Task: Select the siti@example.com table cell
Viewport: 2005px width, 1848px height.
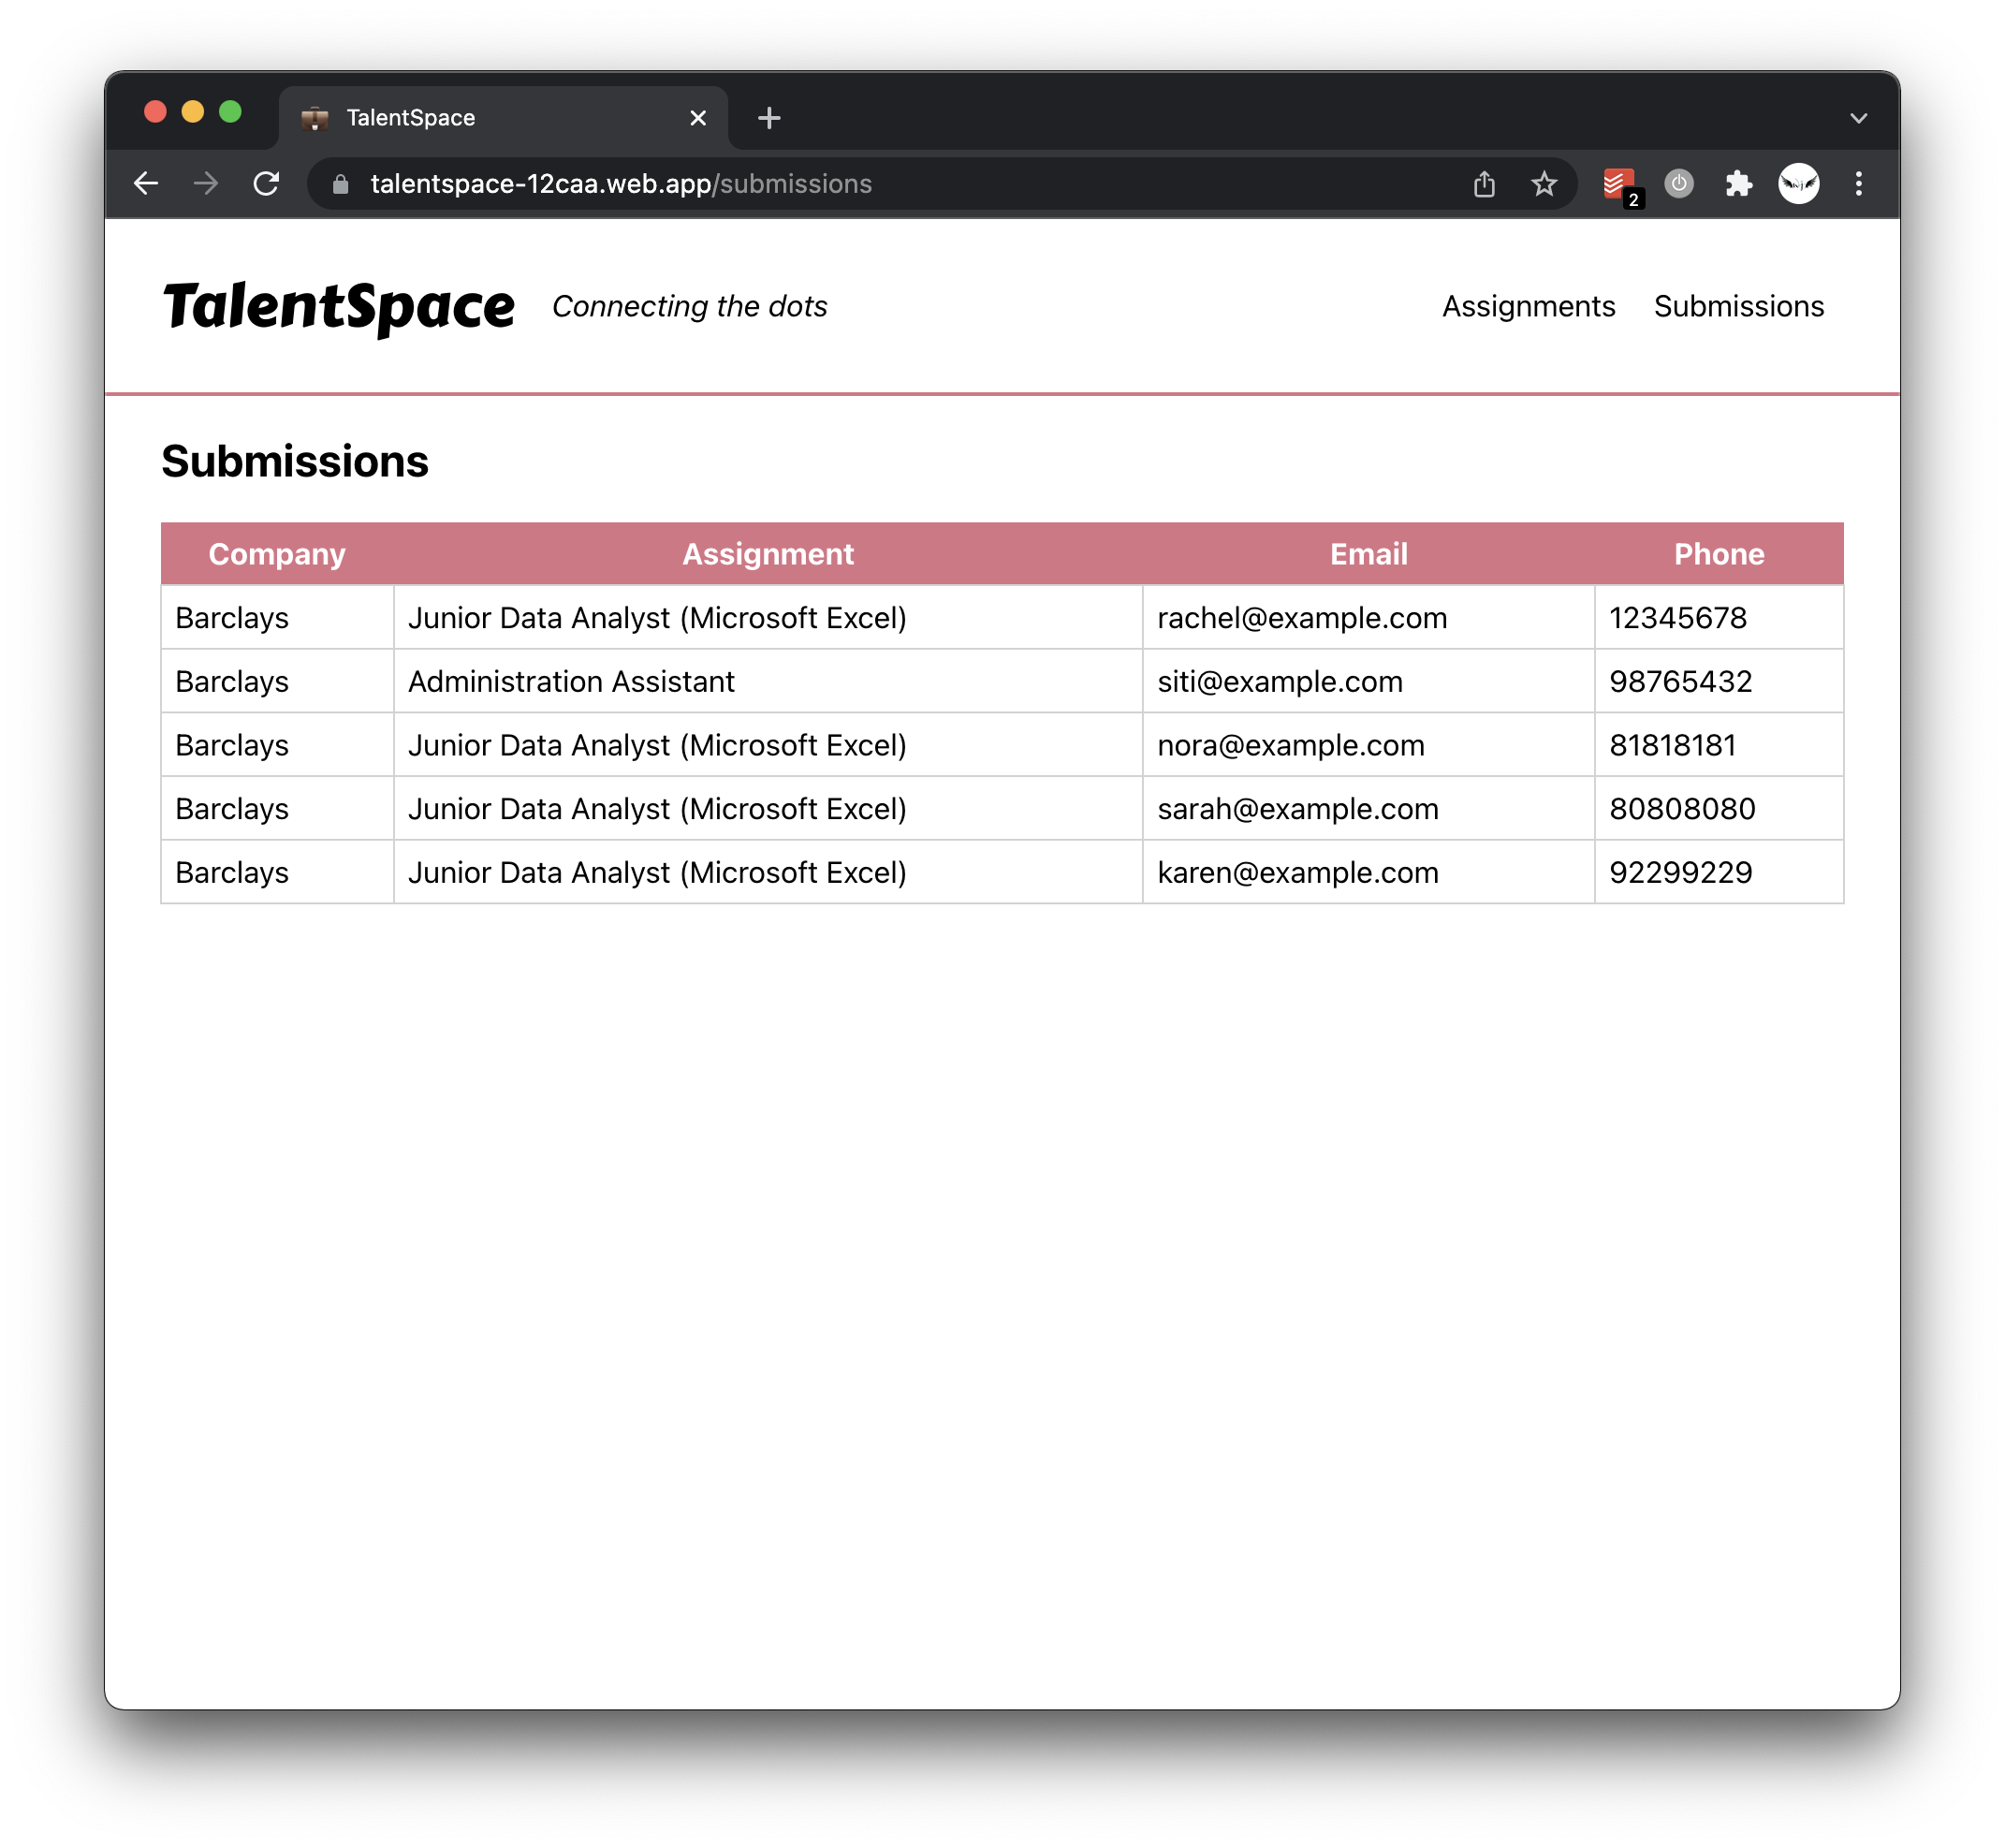Action: (x=1367, y=681)
